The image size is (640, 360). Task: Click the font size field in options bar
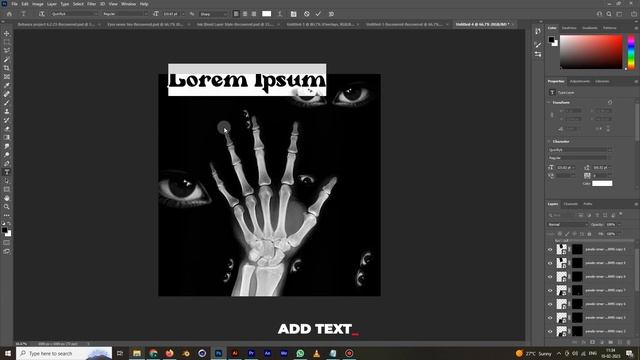[171, 14]
